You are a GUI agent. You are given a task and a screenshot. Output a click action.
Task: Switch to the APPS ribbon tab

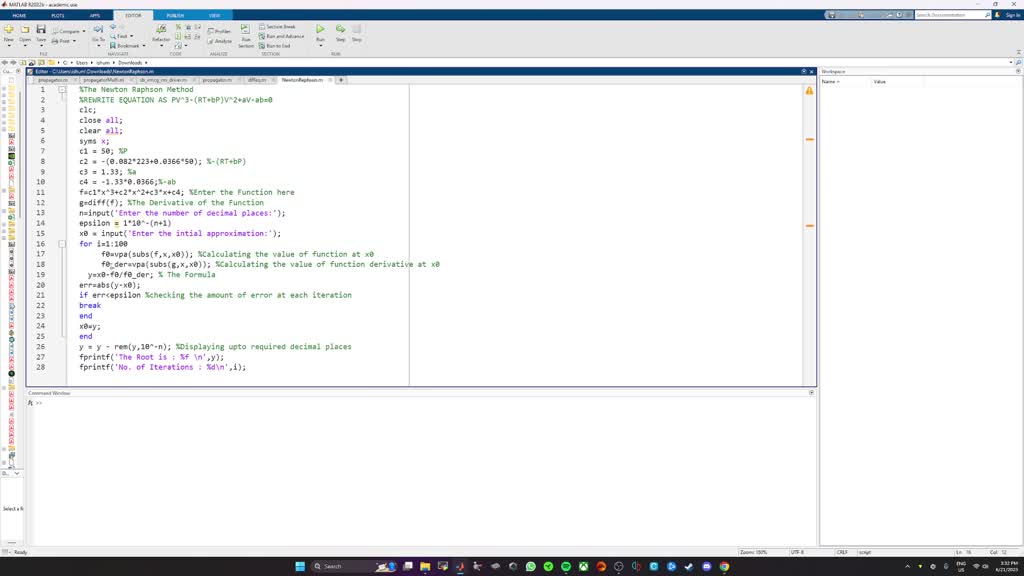(x=95, y=15)
